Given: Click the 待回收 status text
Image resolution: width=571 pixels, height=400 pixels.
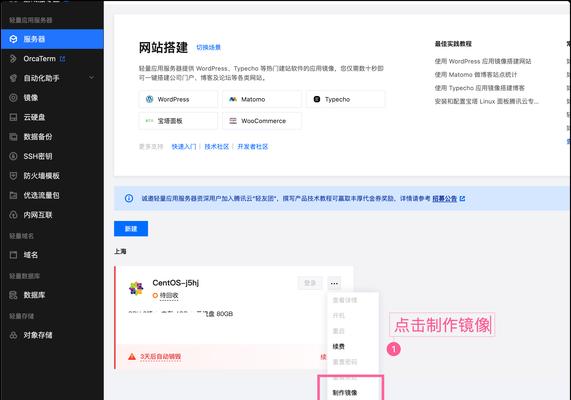Looking at the screenshot, I should (169, 295).
